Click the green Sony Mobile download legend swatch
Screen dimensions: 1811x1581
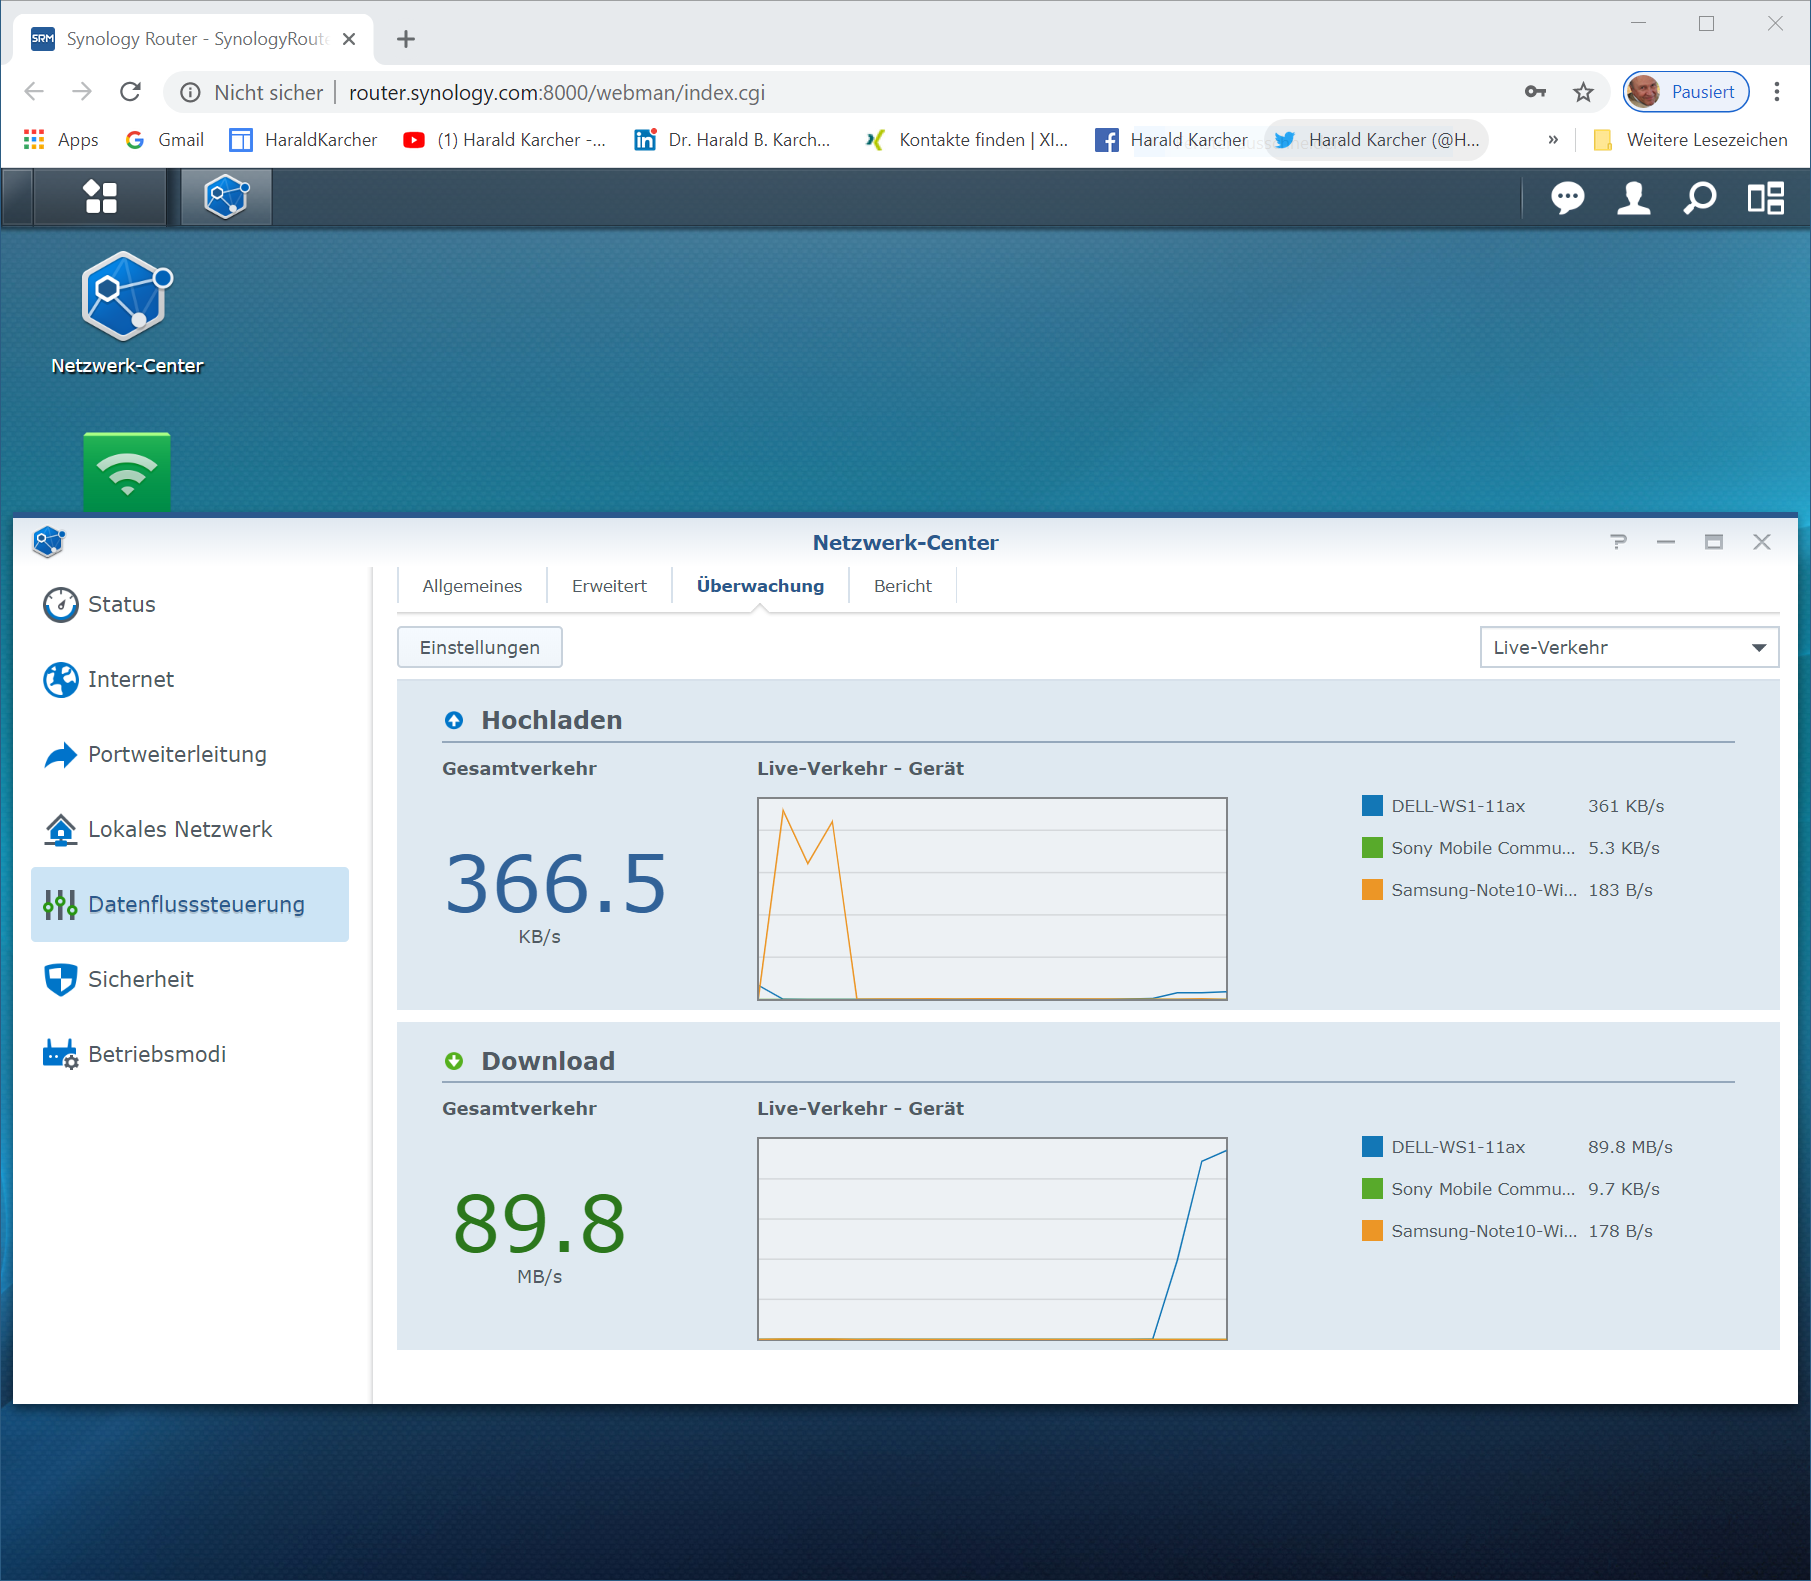point(1372,1189)
